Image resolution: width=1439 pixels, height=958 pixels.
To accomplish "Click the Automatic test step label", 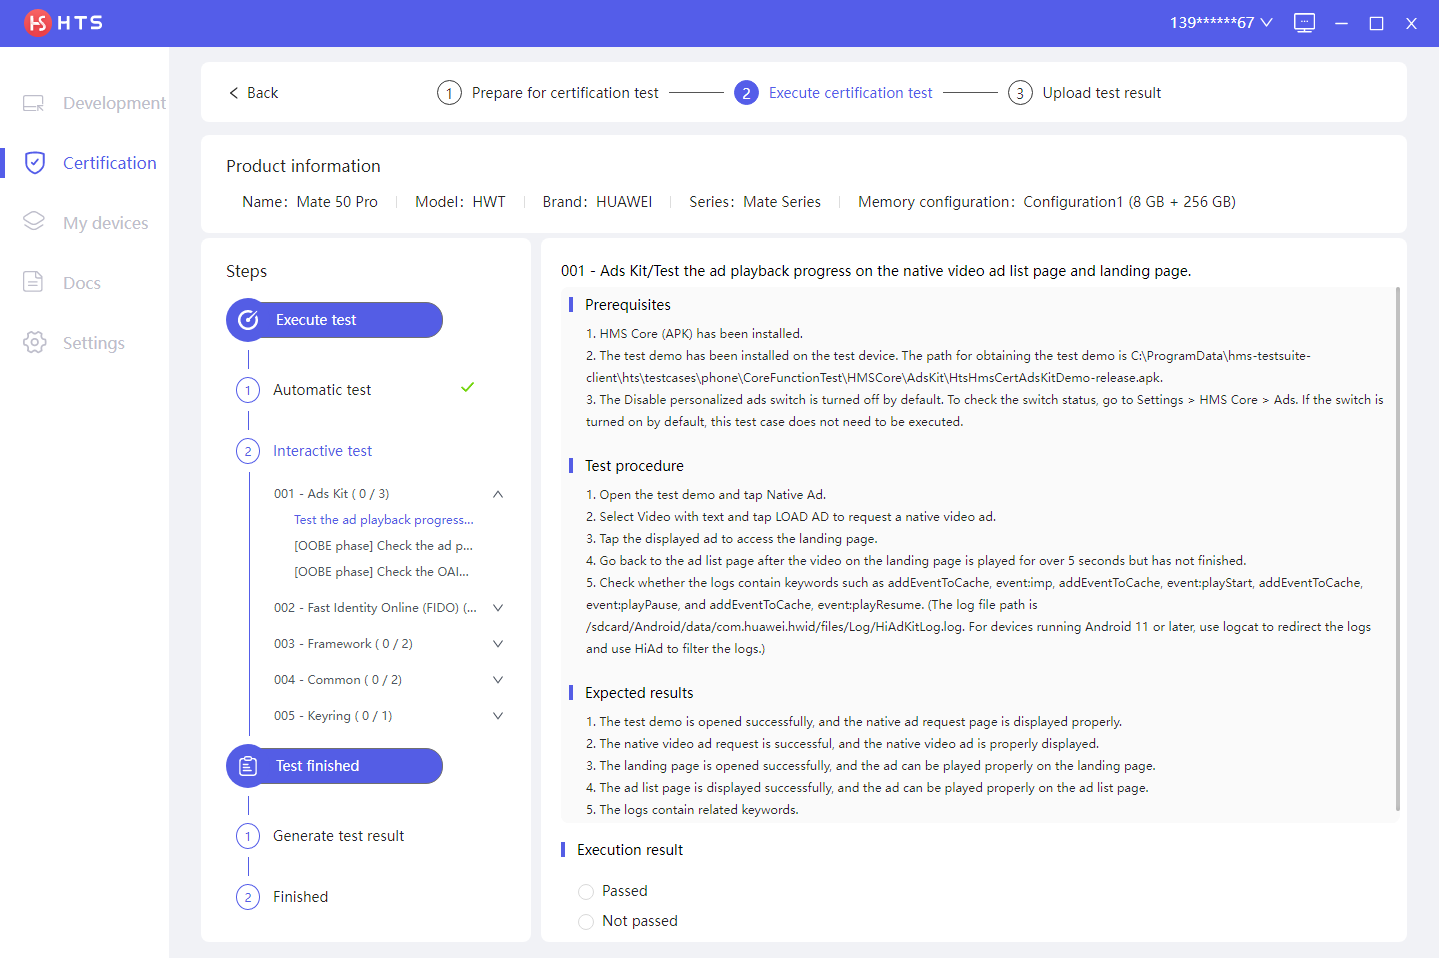I will (x=322, y=390).
